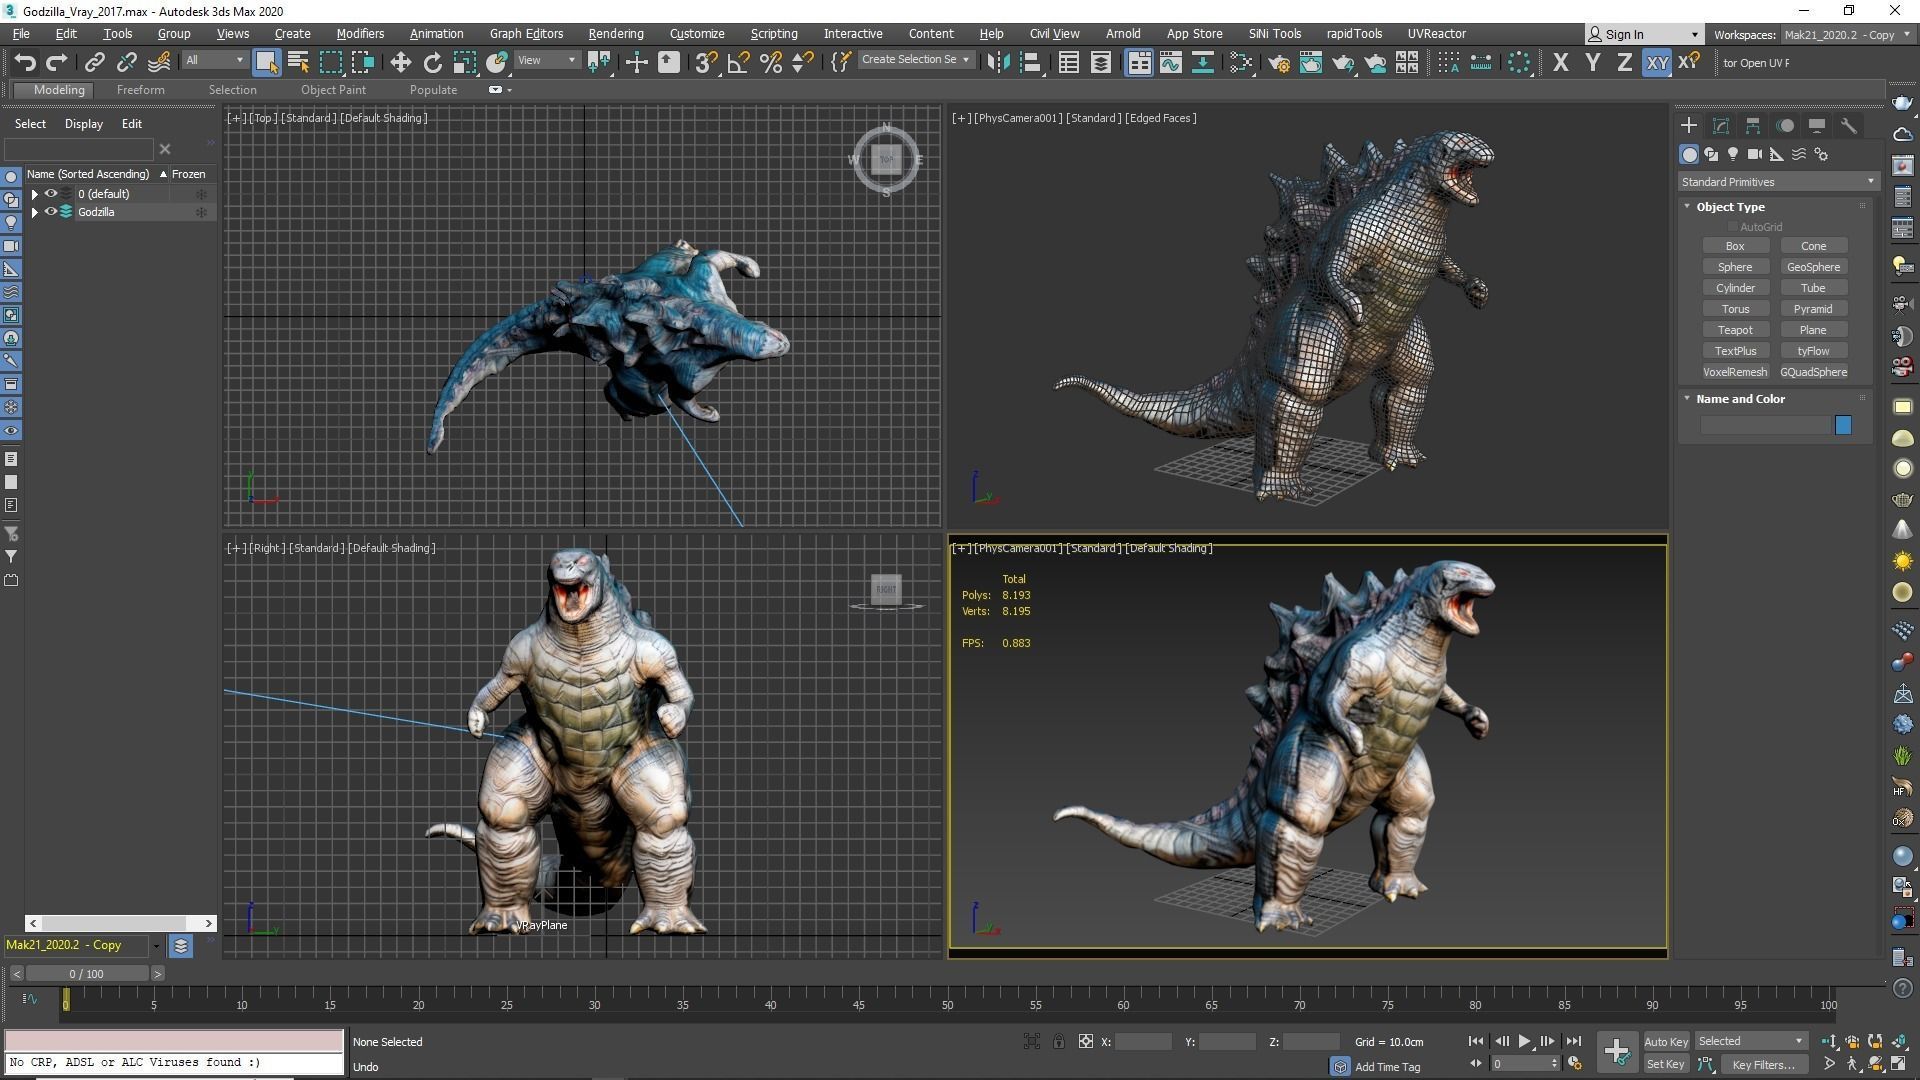
Task: Expand the 0 (default) layer
Action: click(35, 194)
